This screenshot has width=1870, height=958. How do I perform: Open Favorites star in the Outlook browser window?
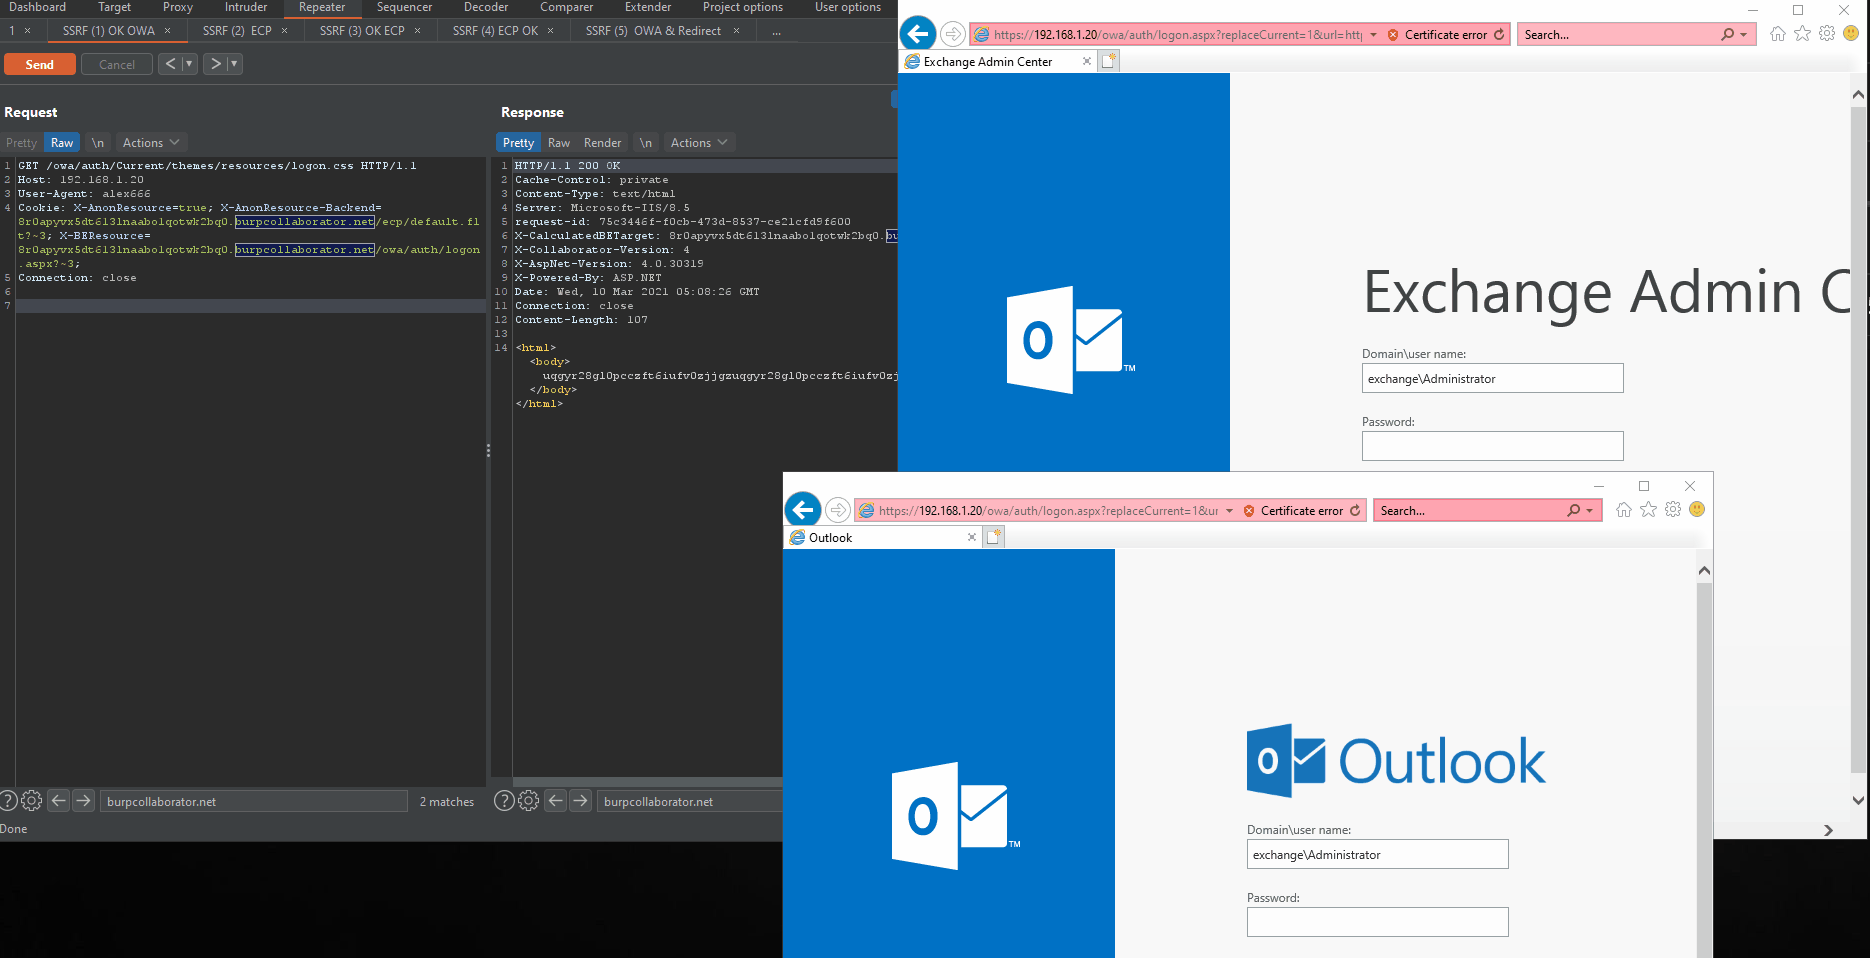tap(1648, 510)
